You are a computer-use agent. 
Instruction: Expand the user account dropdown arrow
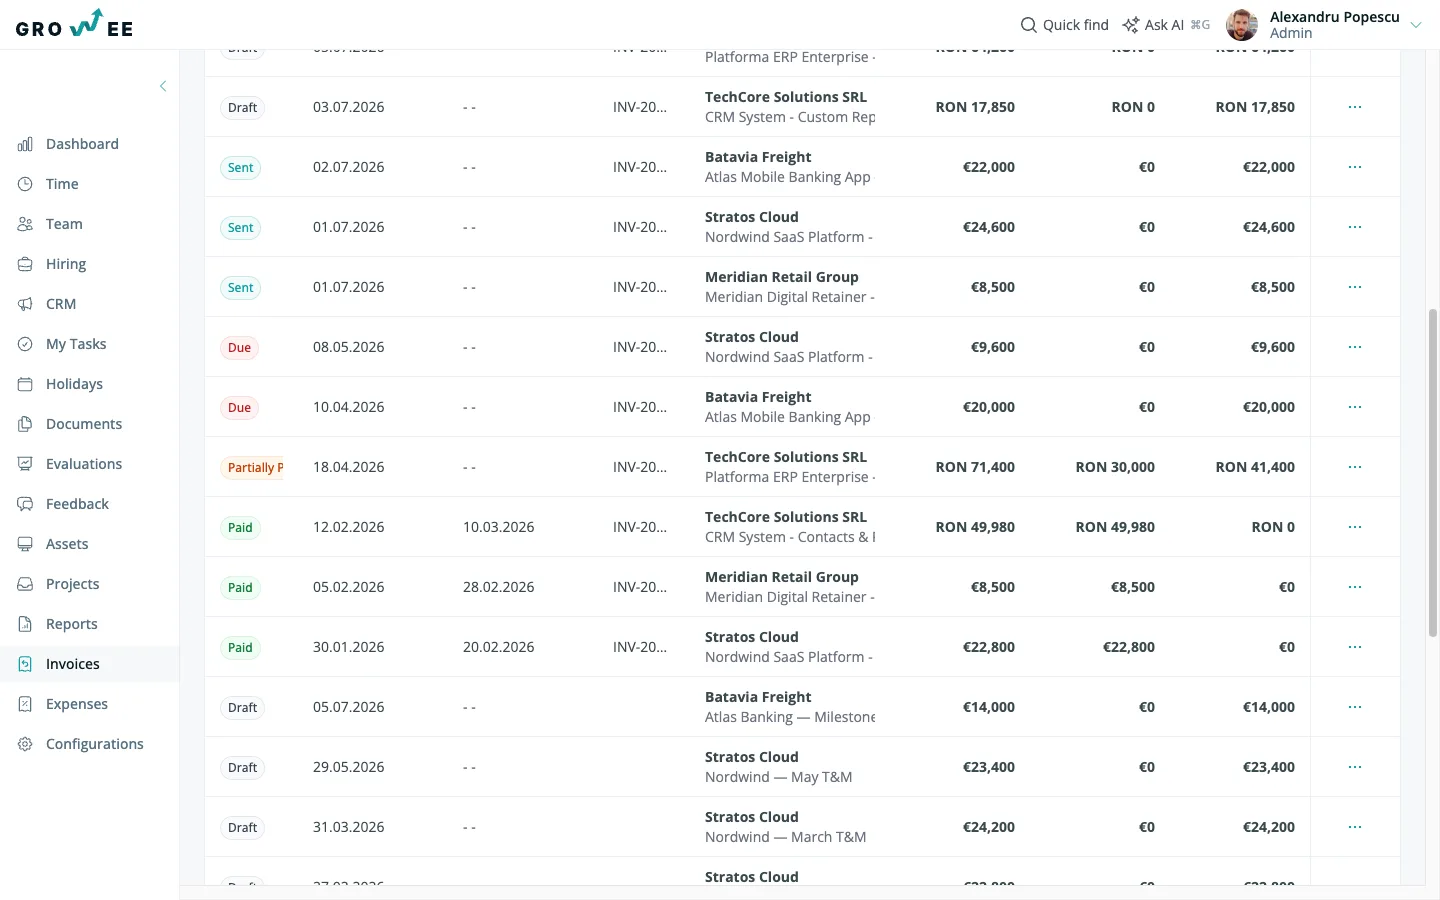point(1415,25)
